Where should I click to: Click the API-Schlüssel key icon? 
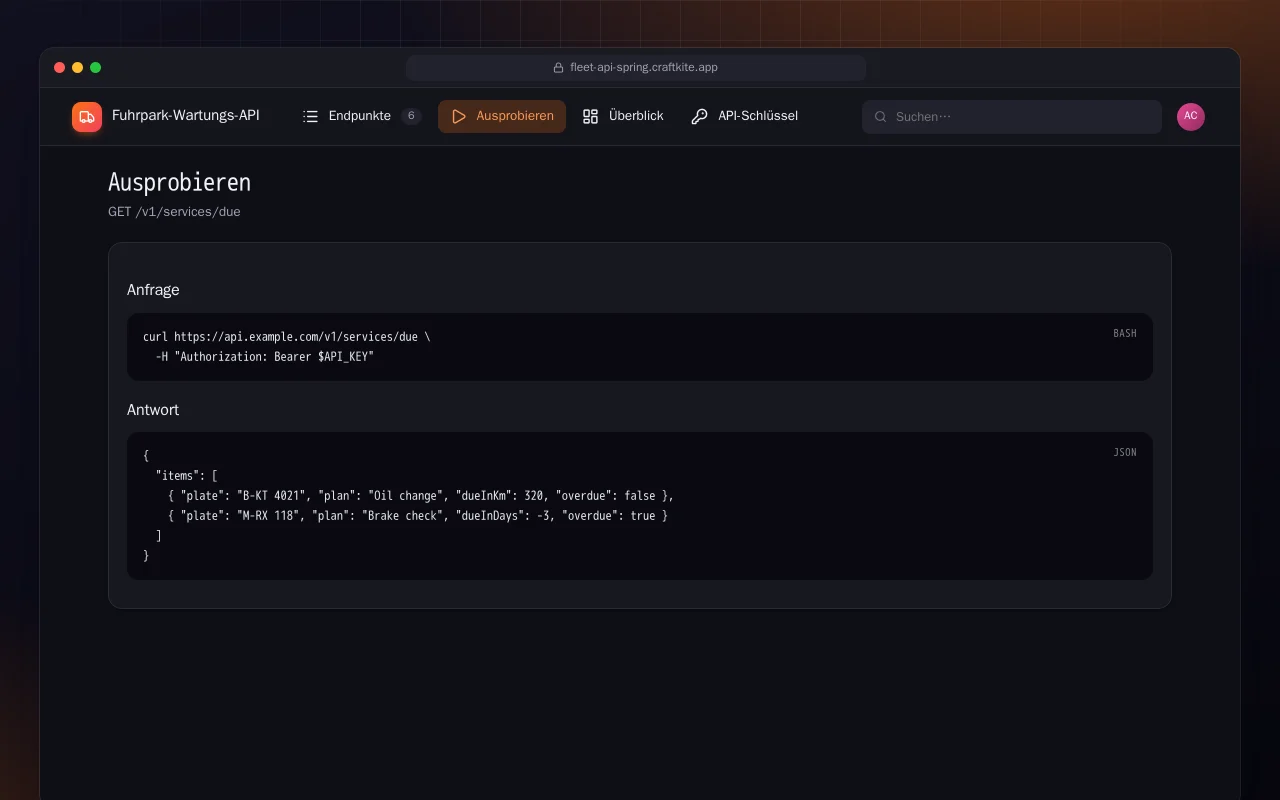[x=700, y=116]
